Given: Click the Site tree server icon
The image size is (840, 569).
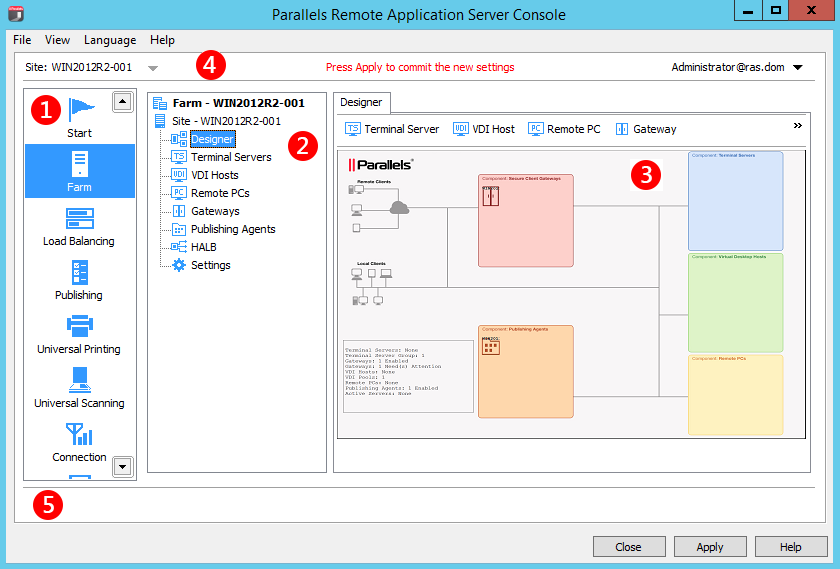Looking at the screenshot, I should click(160, 121).
